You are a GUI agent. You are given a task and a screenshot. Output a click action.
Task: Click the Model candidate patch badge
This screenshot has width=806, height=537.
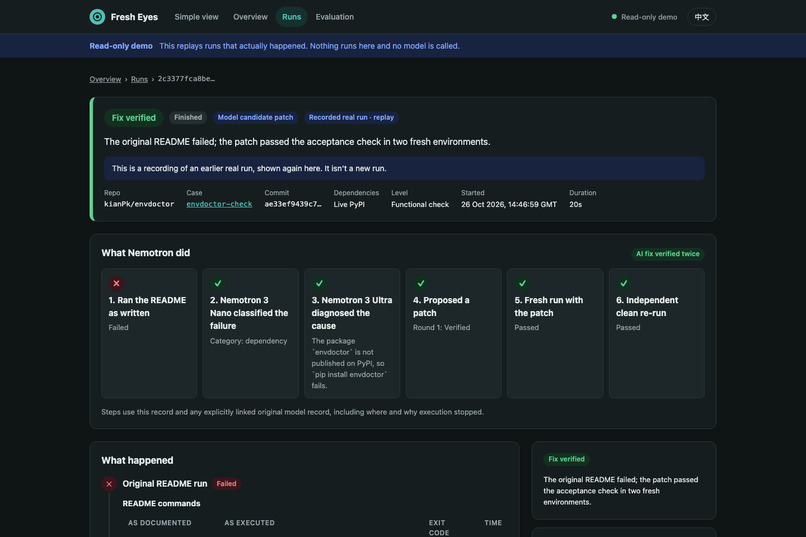pyautogui.click(x=255, y=117)
